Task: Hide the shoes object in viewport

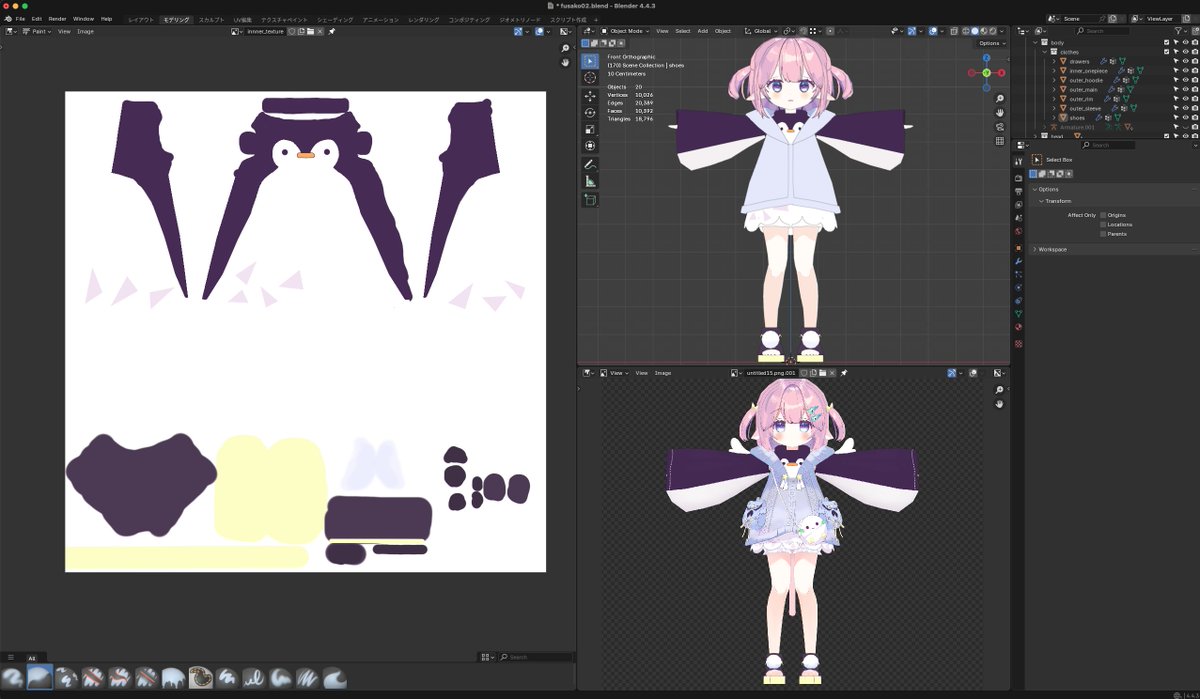Action: coord(1186,118)
